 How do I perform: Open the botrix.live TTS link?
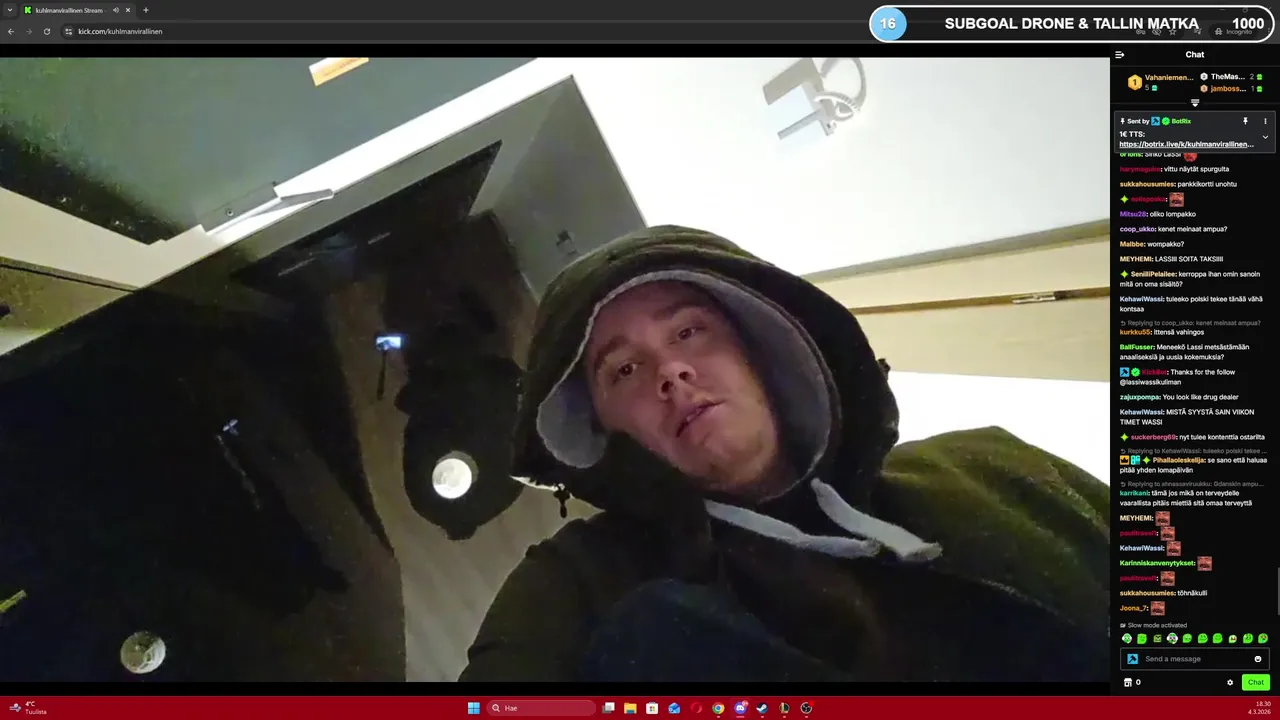[1186, 144]
